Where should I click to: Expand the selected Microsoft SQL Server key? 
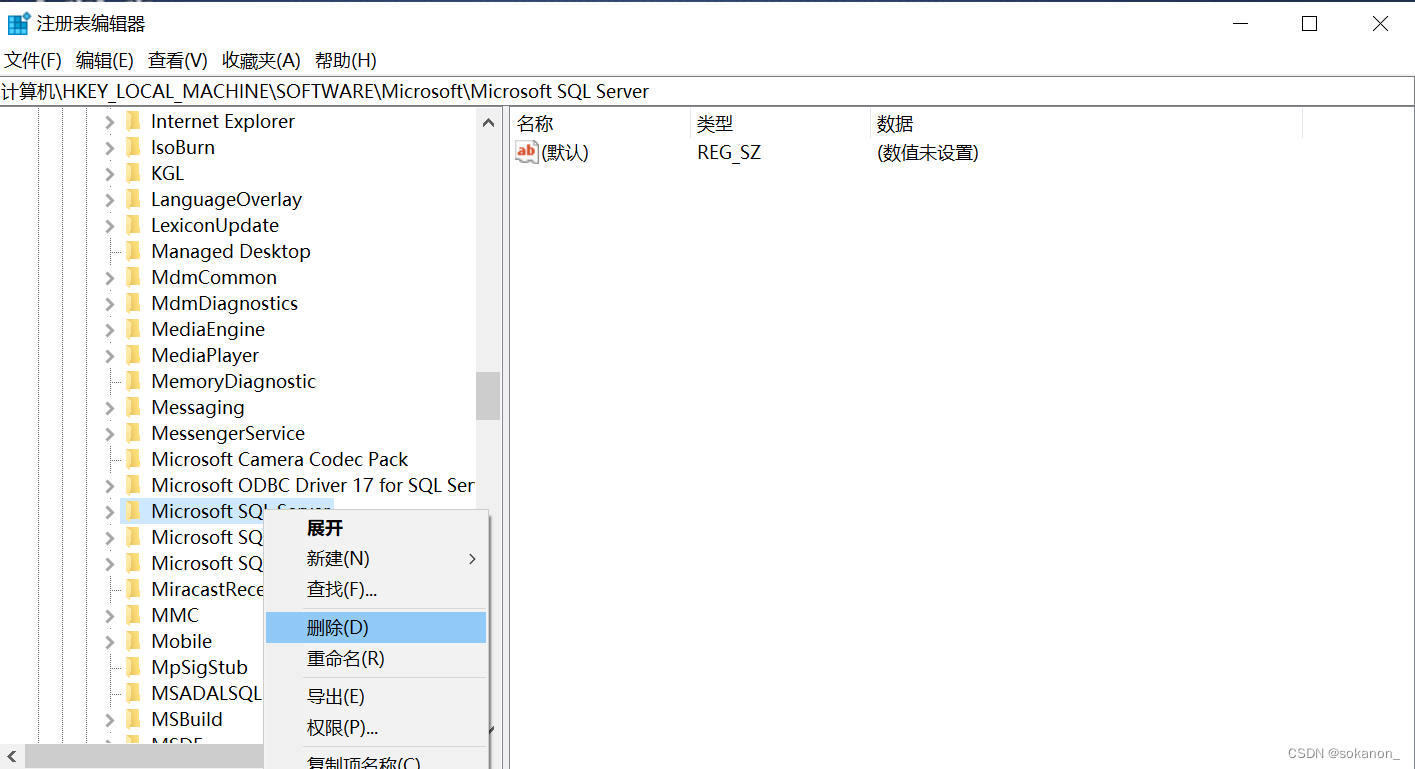click(x=110, y=512)
